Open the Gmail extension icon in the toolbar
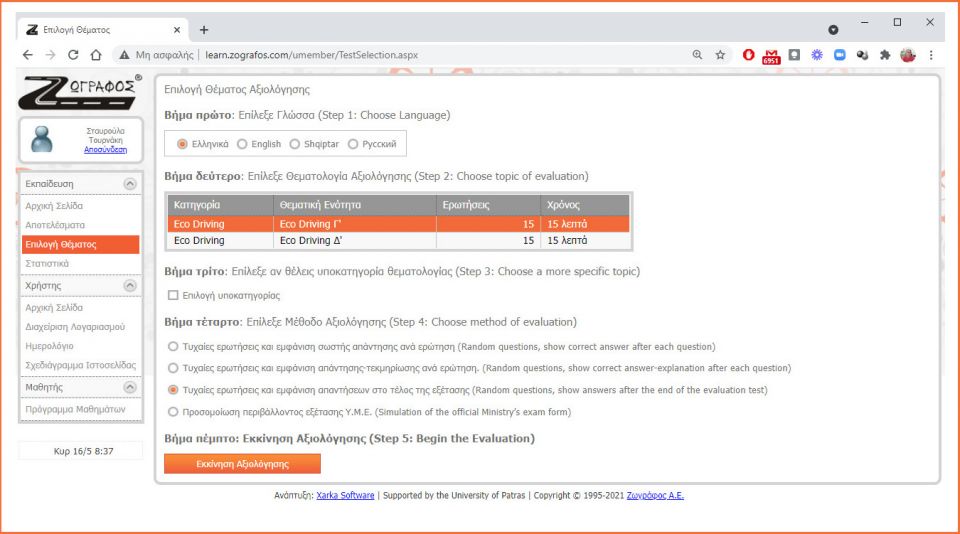Image resolution: width=960 pixels, height=534 pixels. point(771,56)
